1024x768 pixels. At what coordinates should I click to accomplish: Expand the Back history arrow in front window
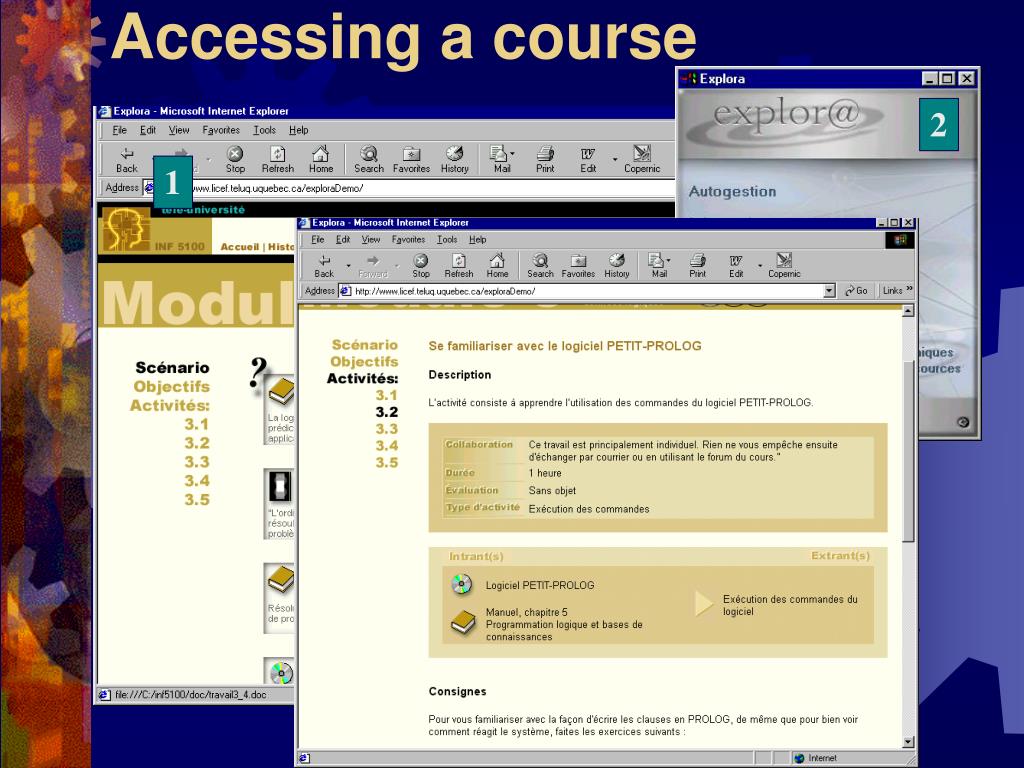coord(348,266)
